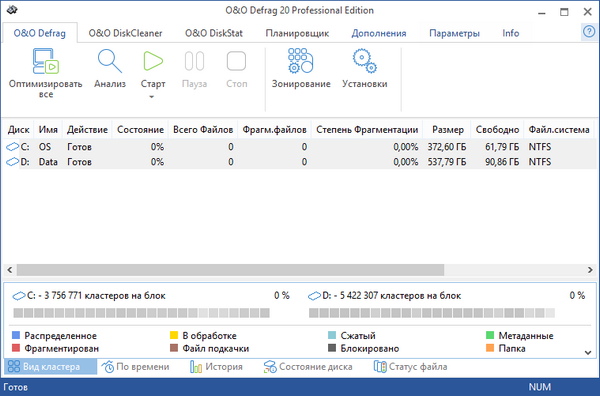Click '3 756 771 кластеров на блок' label
Screen dimensions: 600x396
pos(105,296)
